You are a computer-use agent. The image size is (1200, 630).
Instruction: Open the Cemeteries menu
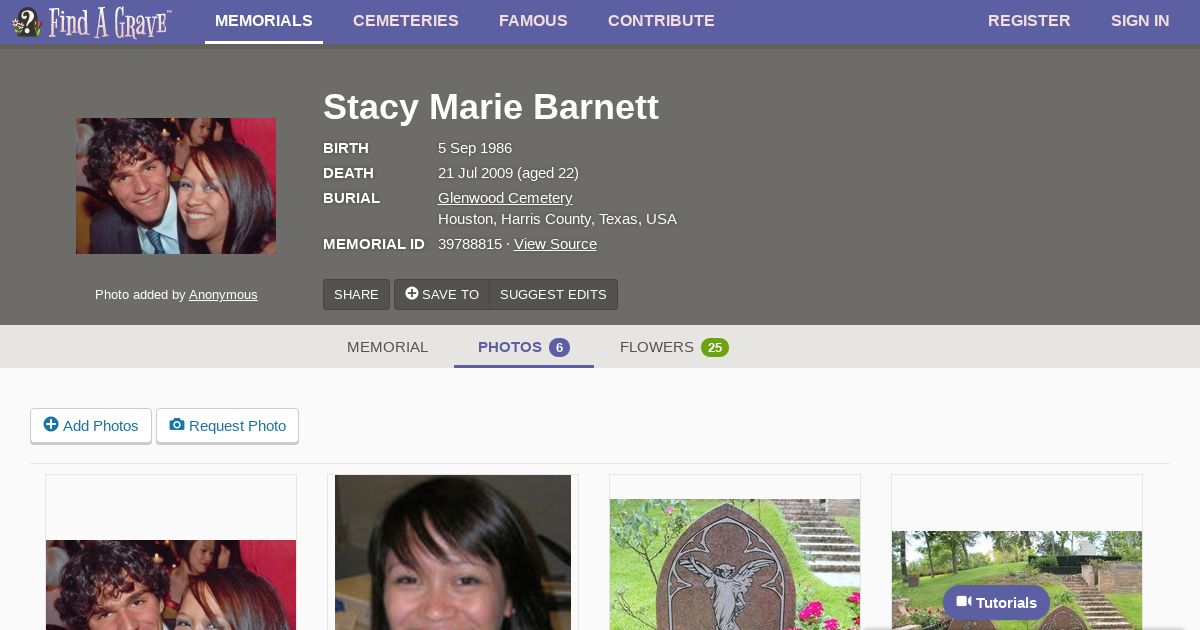pos(406,21)
